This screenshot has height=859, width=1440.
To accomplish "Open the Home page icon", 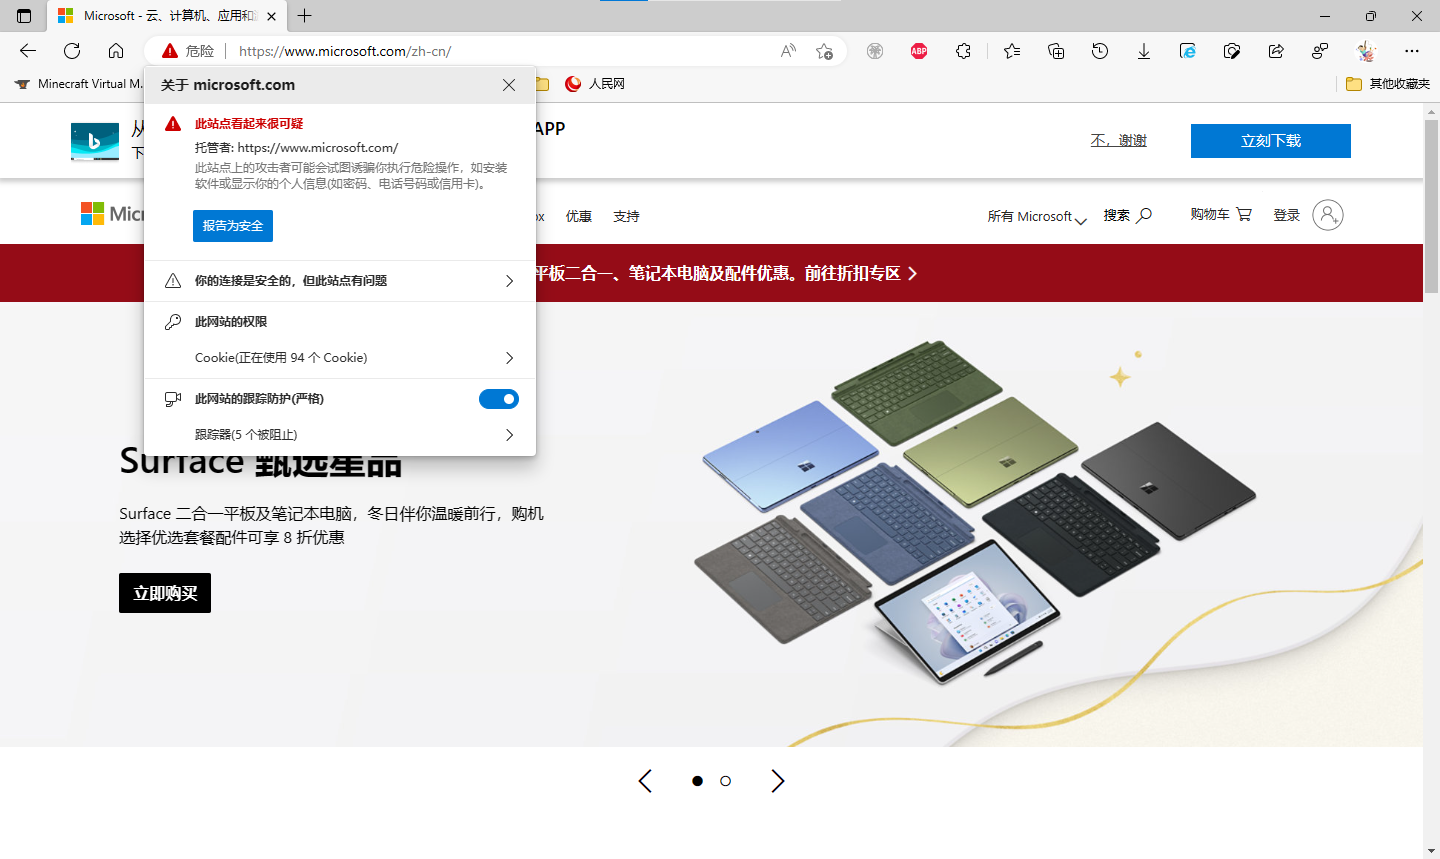I will 116,51.
